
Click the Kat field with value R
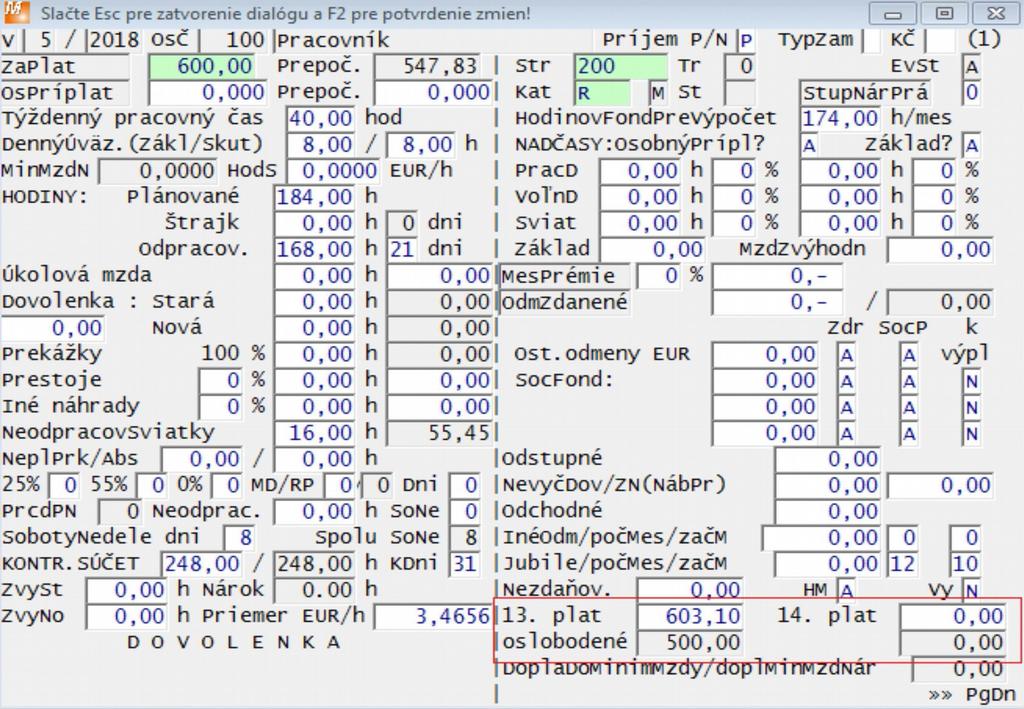(x=603, y=93)
